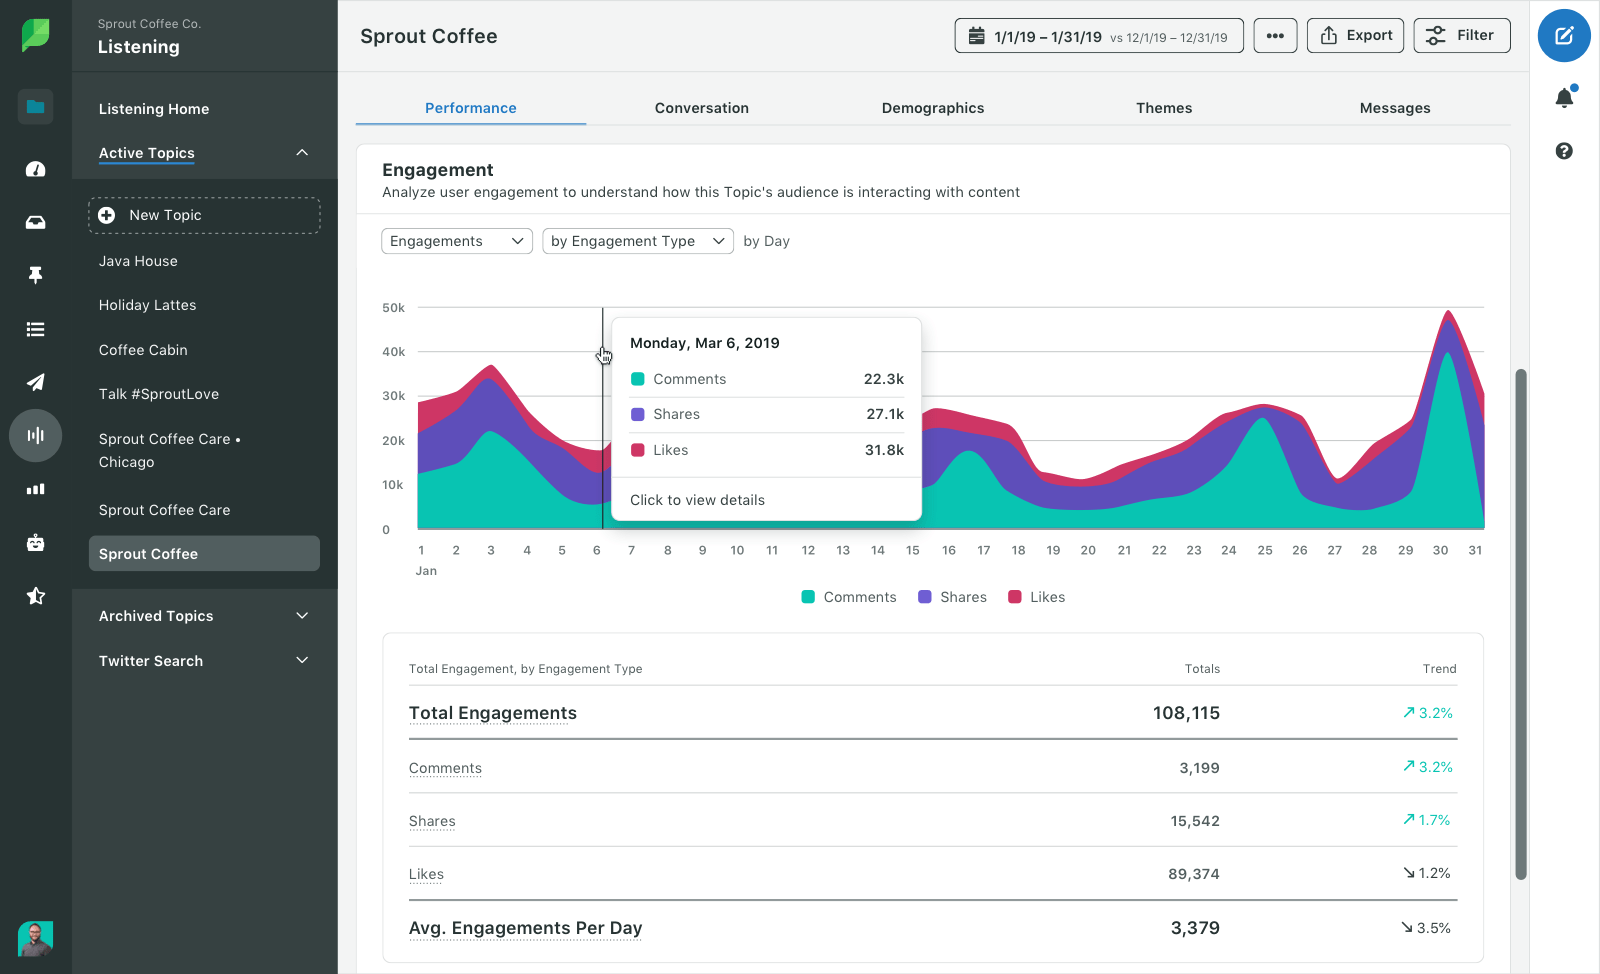Open the Inbox tray icon in sidebar
This screenshot has width=1600, height=974.
36,222
